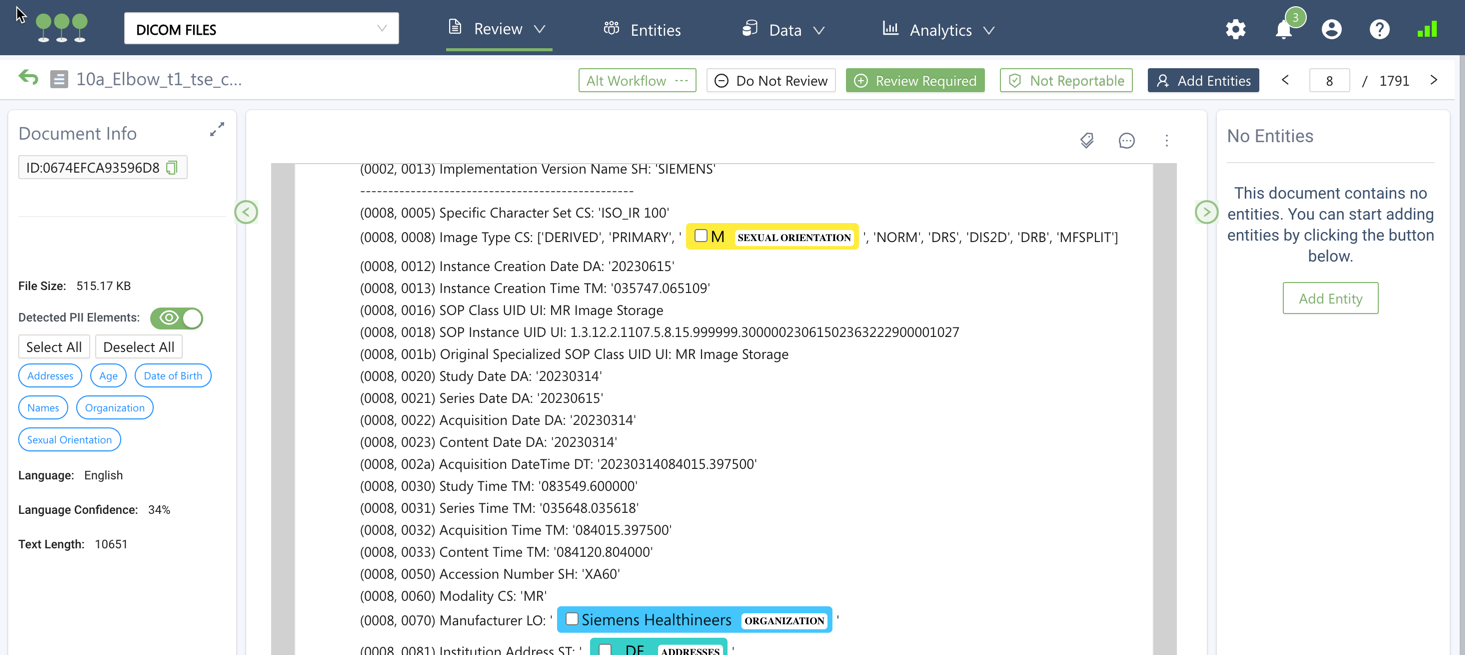Open the document tags icon
This screenshot has width=1465, height=655.
(x=1087, y=141)
